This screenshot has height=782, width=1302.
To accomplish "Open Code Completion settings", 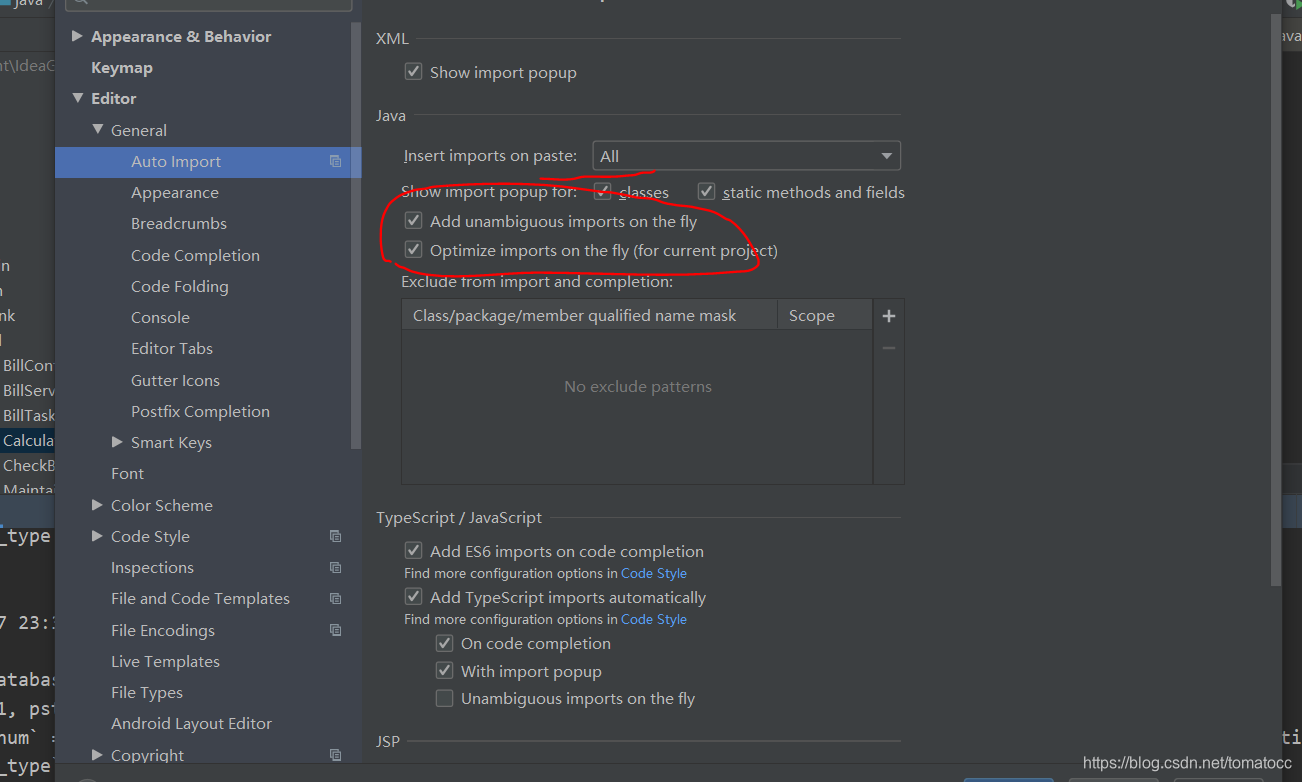I will [x=195, y=255].
